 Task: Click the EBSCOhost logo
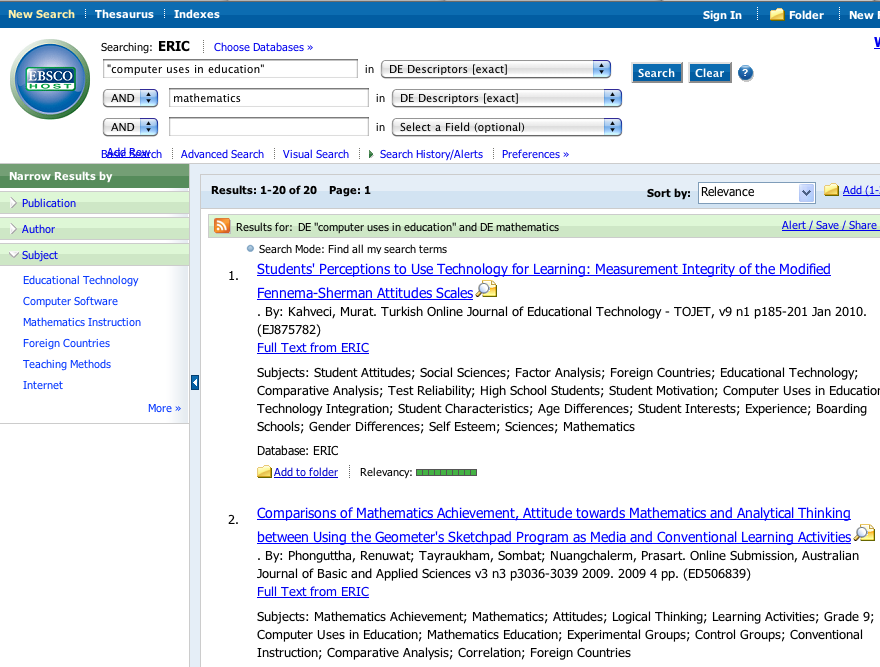(x=50, y=80)
